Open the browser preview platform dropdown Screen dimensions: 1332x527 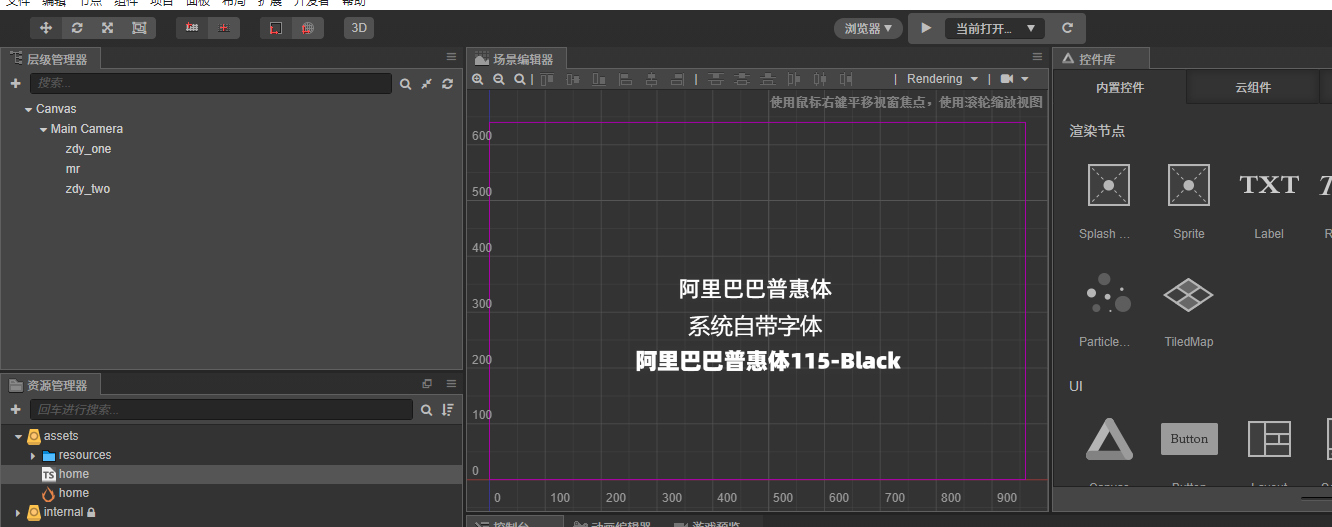pos(868,28)
